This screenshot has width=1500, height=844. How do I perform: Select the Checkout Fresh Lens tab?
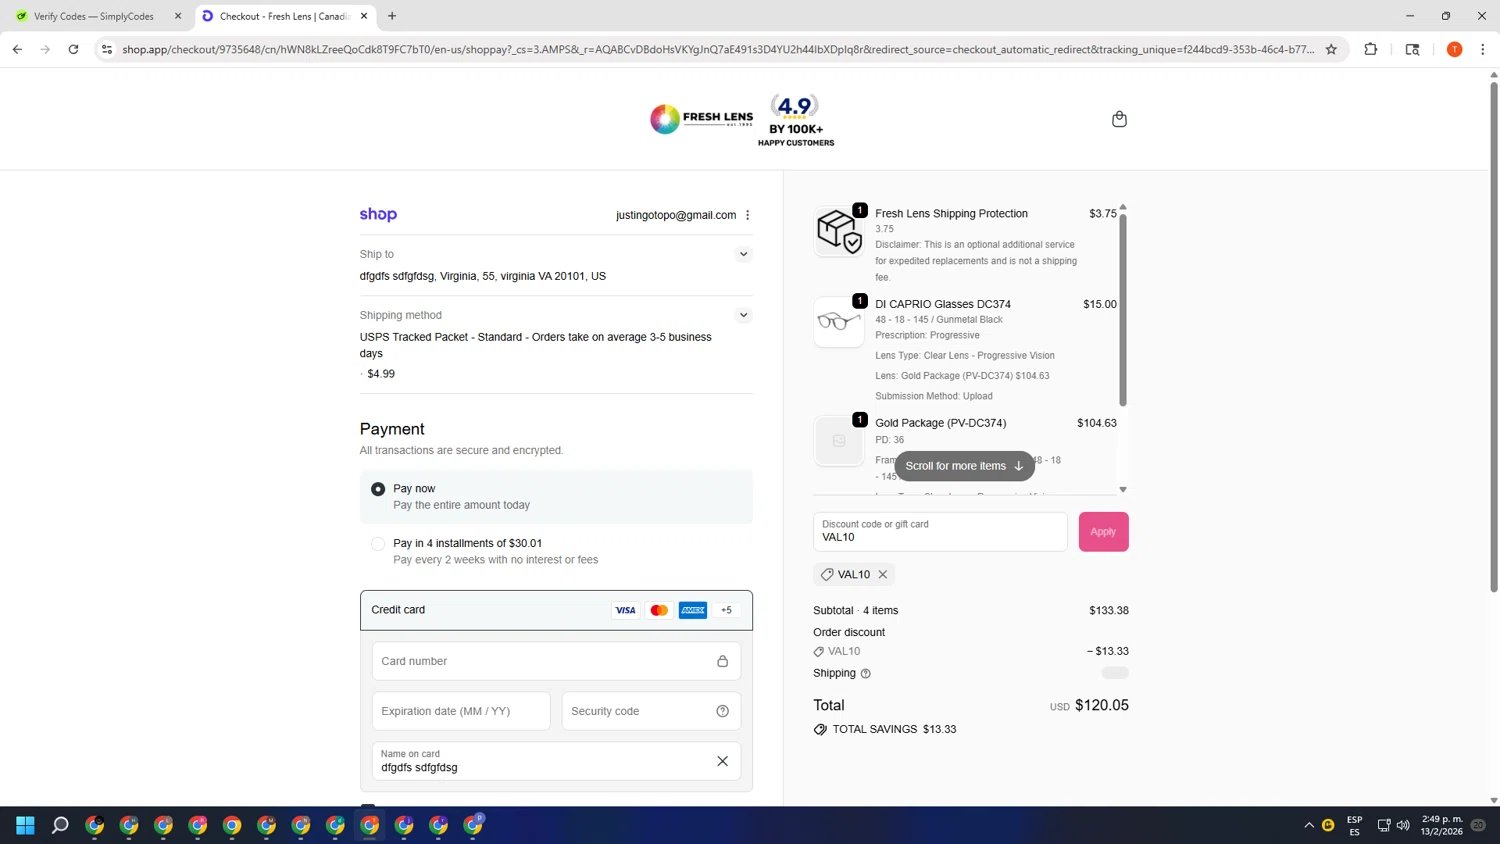[x=283, y=16]
